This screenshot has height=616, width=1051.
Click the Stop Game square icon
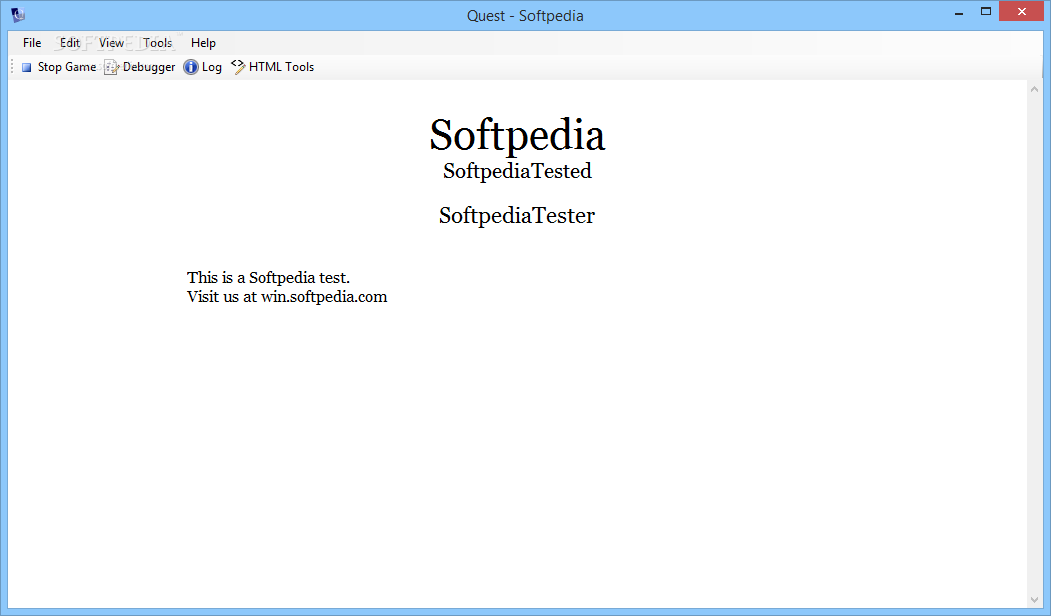(x=27, y=67)
